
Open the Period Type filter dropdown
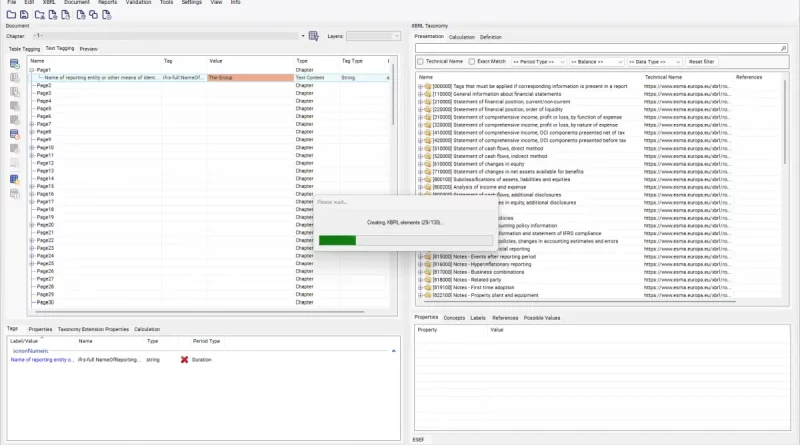[x=538, y=62]
